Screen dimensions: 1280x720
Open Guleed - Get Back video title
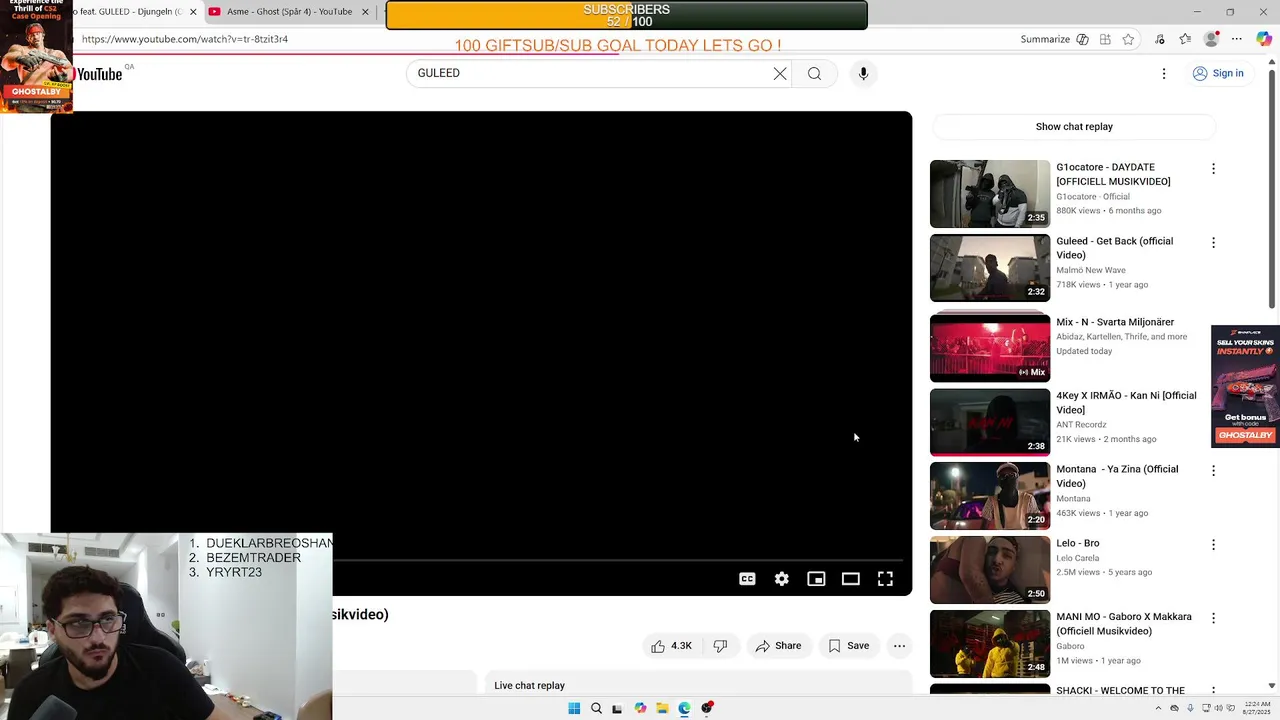click(x=1114, y=248)
